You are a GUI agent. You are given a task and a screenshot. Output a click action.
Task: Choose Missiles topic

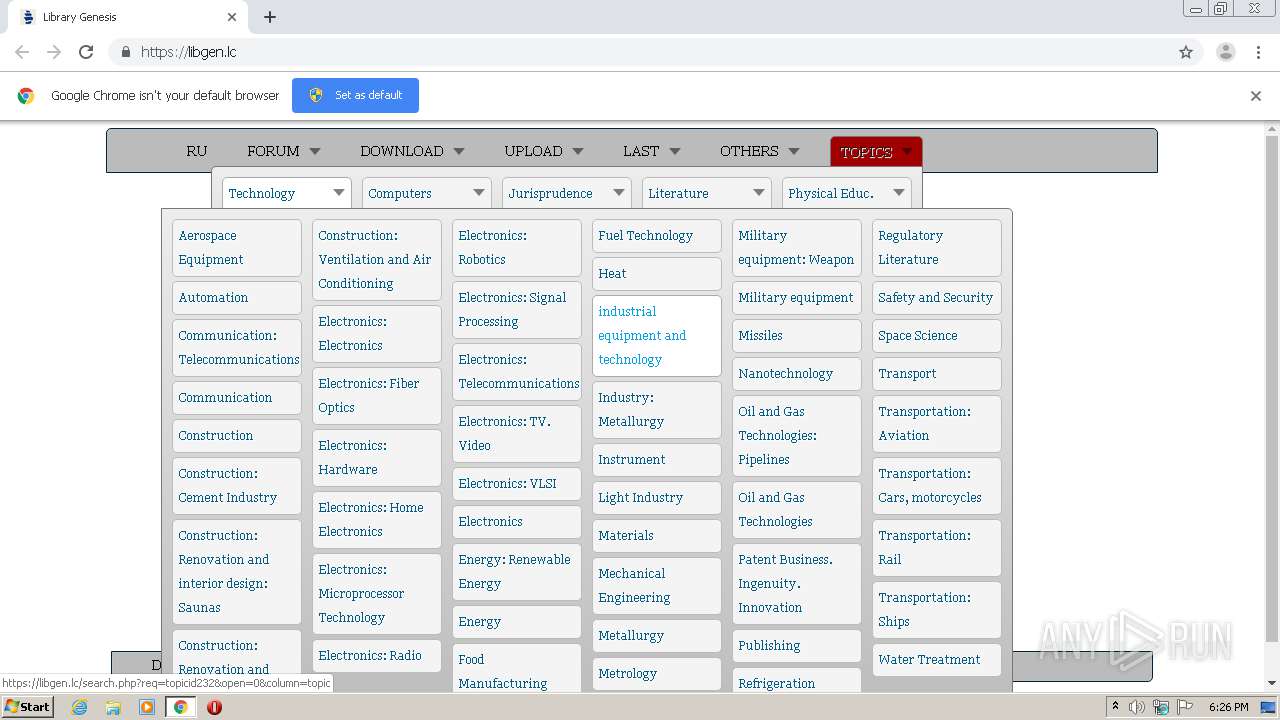point(797,336)
